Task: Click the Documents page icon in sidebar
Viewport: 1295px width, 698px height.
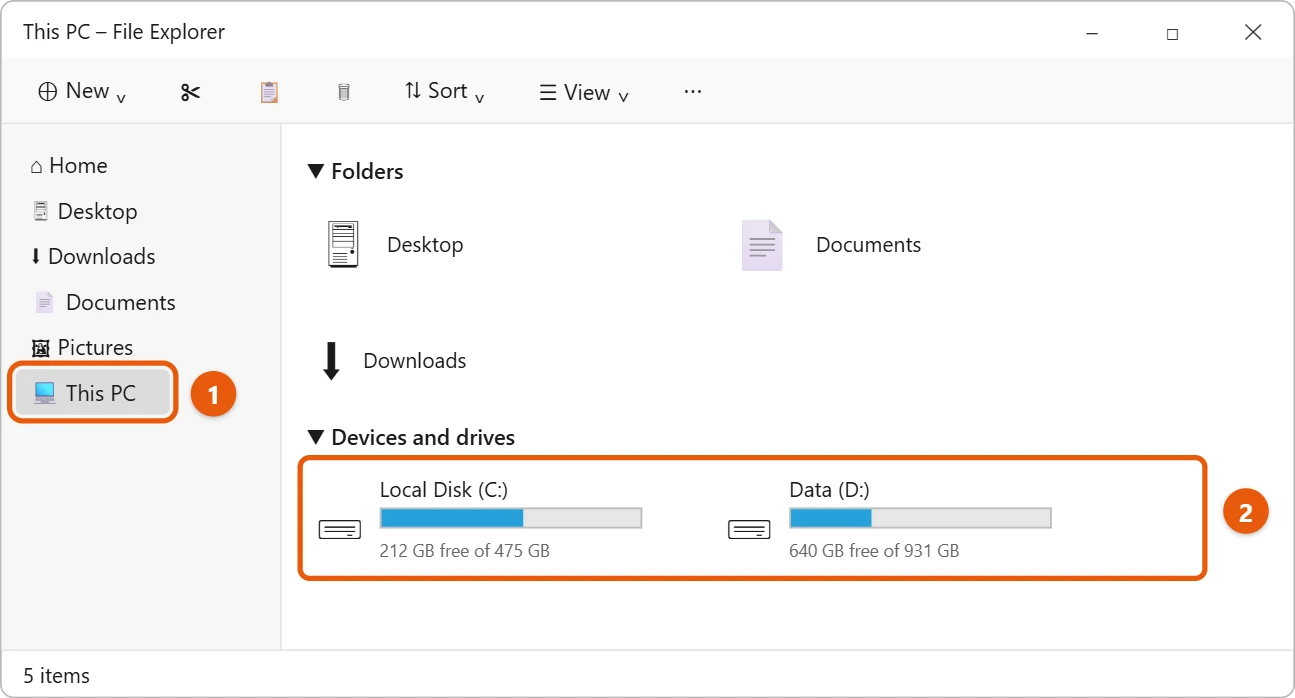Action: tap(44, 302)
